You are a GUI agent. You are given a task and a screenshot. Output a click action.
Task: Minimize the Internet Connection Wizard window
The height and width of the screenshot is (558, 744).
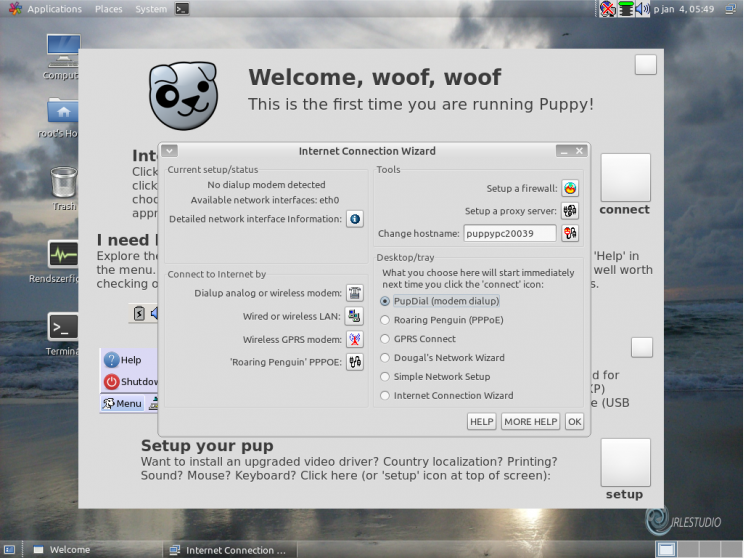click(x=564, y=151)
